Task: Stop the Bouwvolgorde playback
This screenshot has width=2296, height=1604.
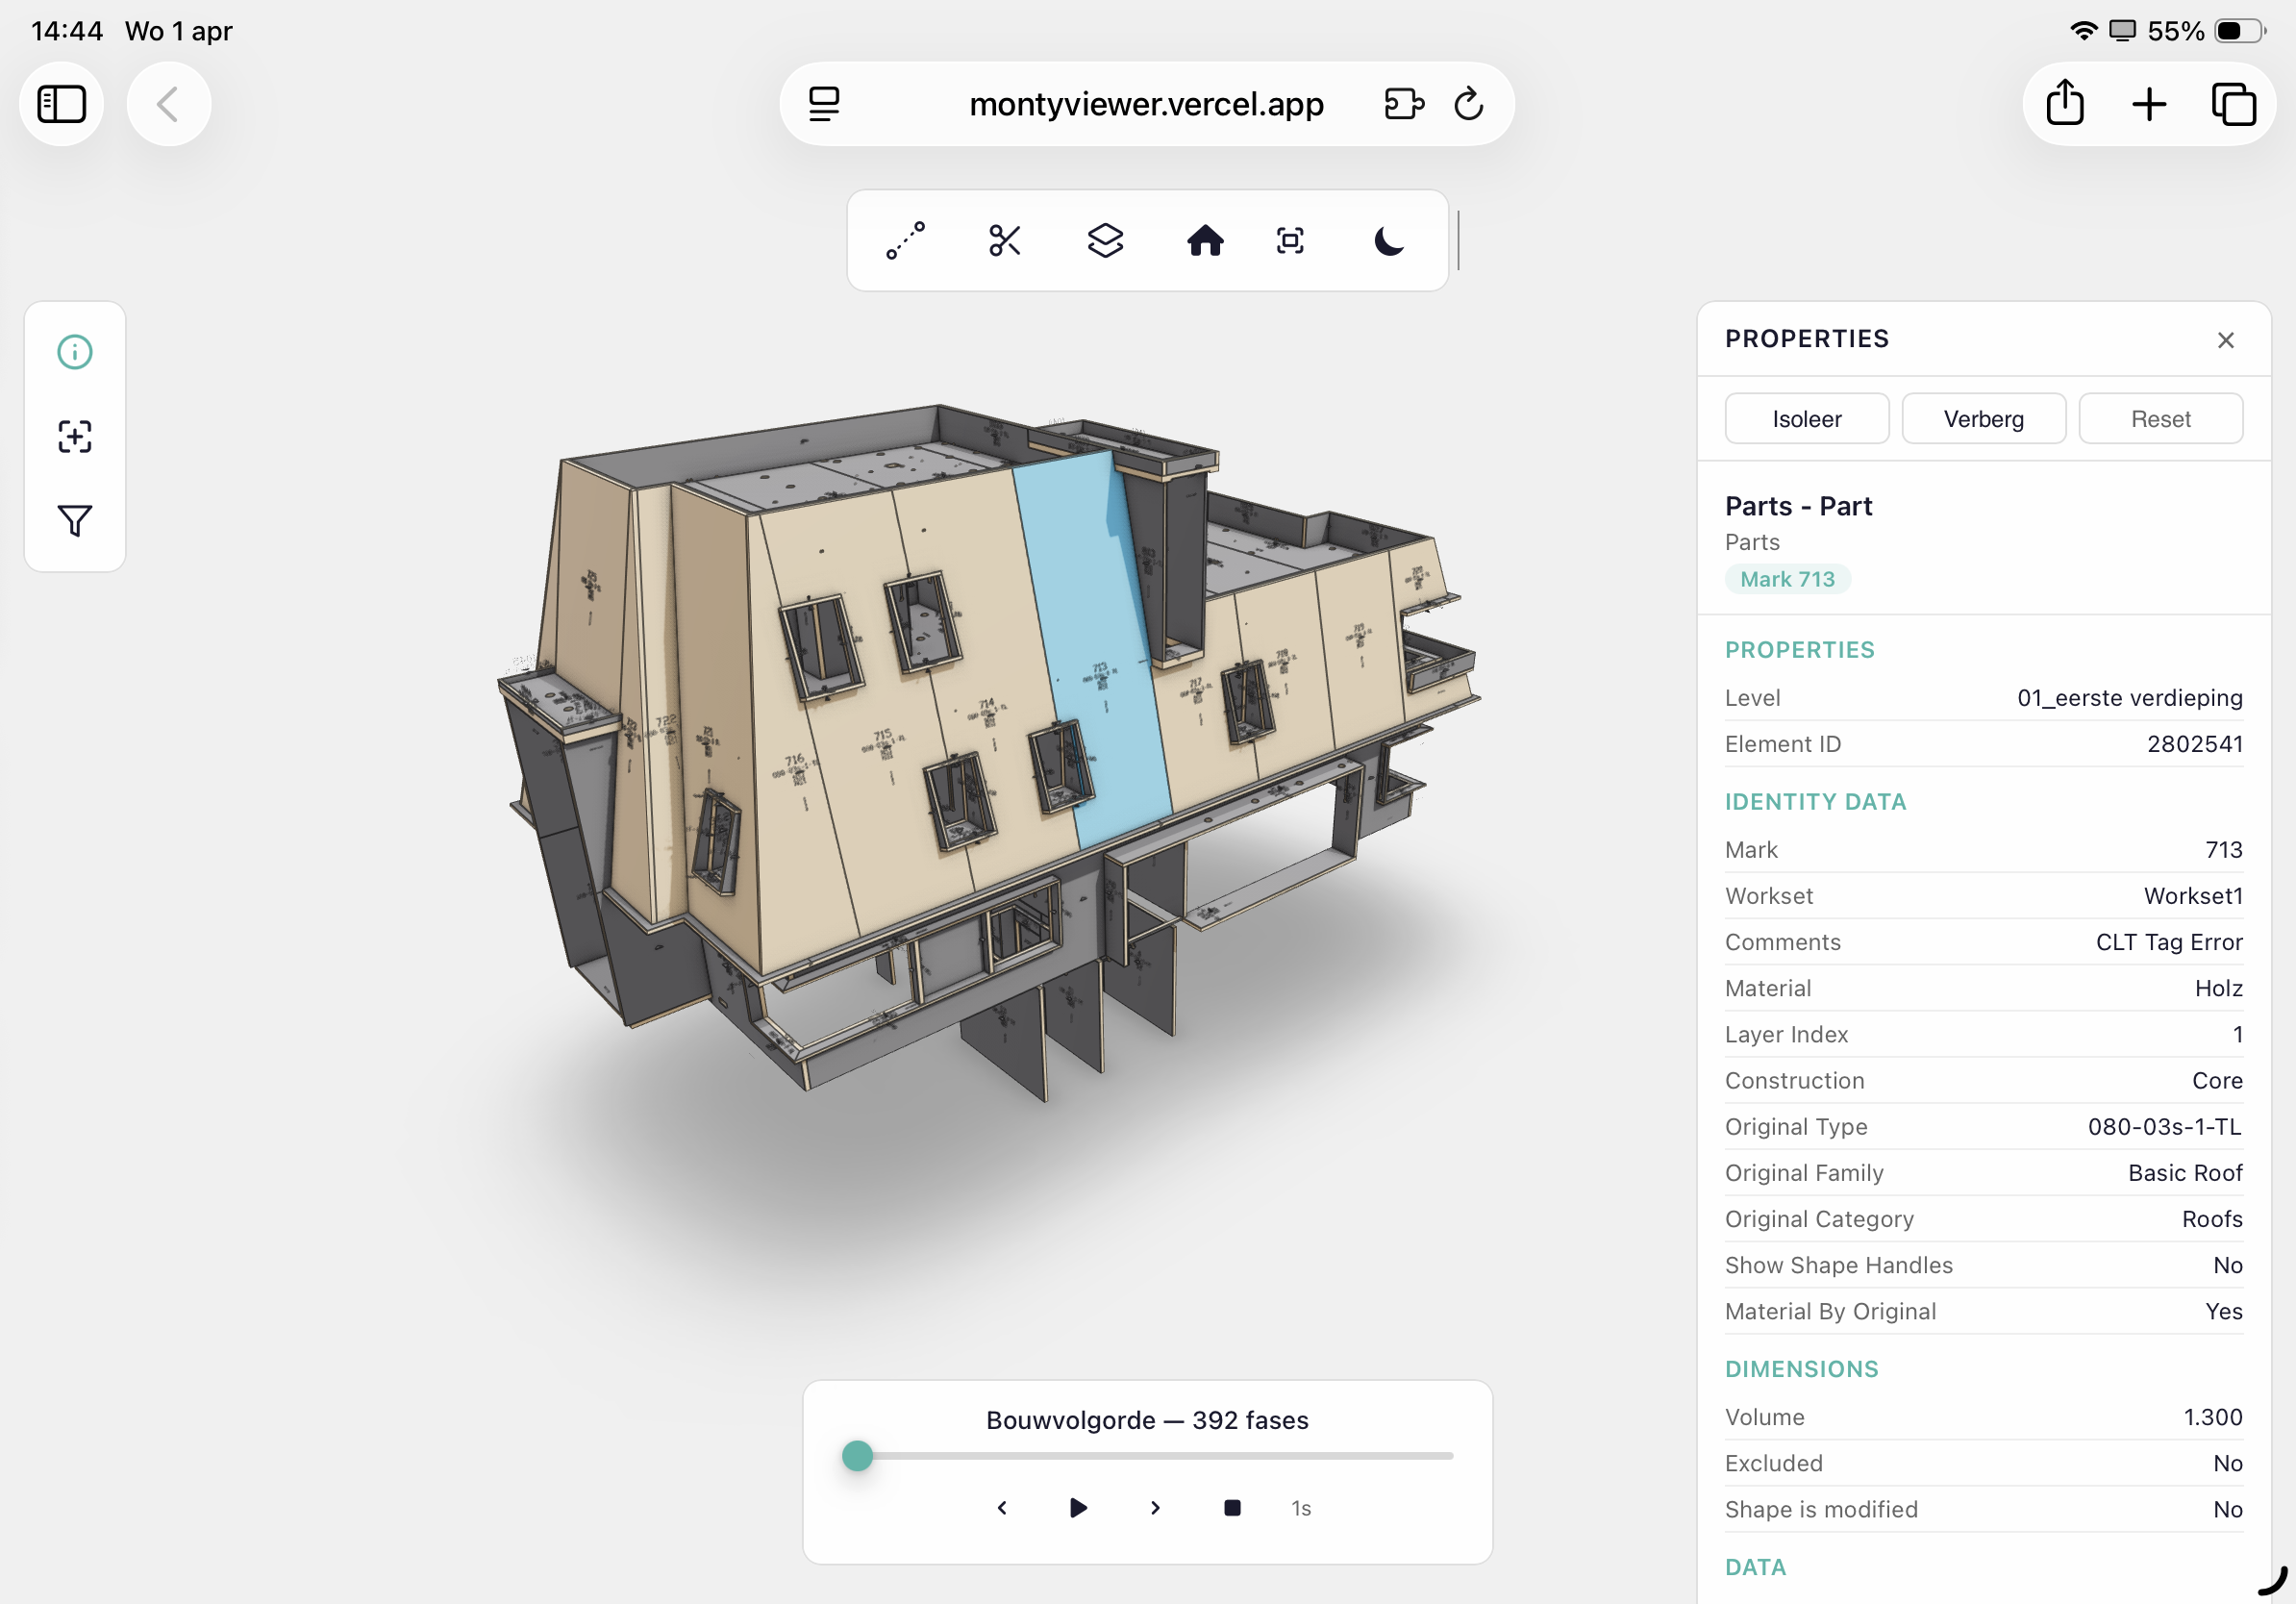Action: pos(1232,1507)
